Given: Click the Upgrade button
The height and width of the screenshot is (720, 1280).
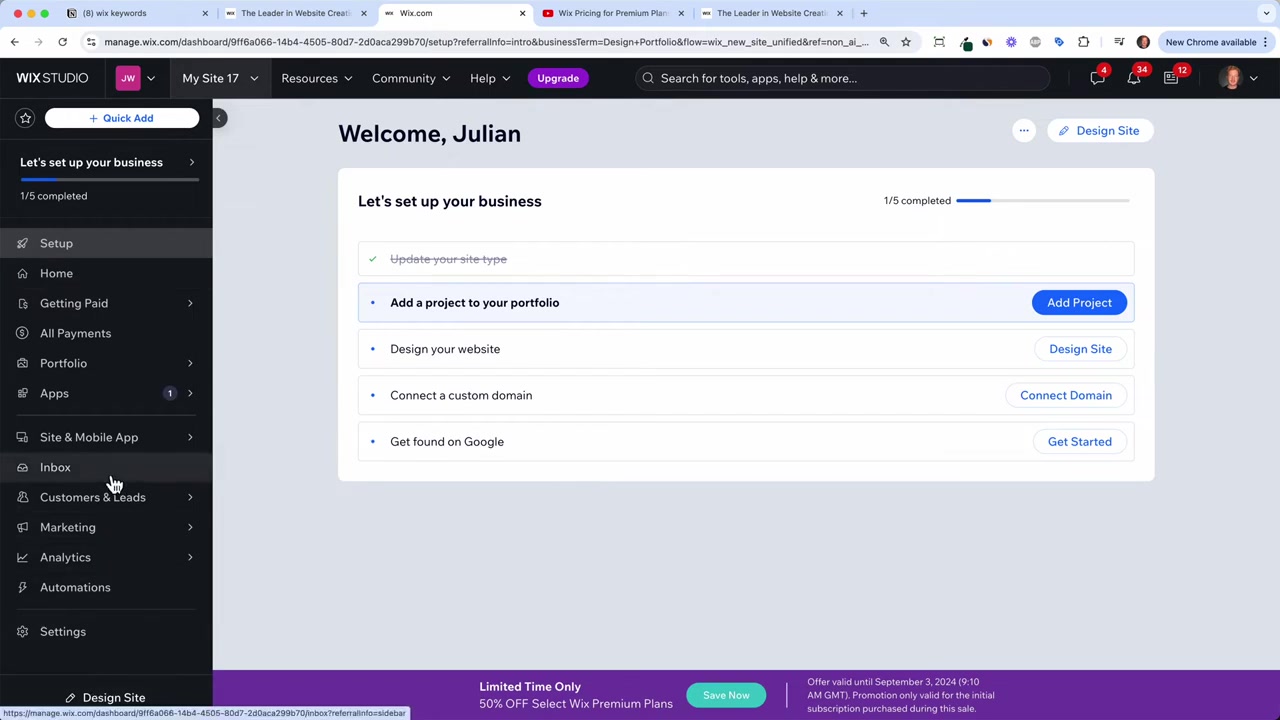Looking at the screenshot, I should click(x=558, y=78).
